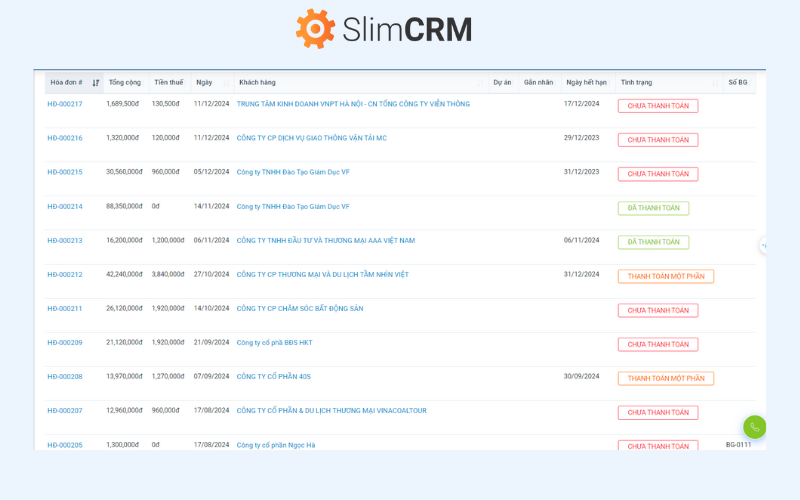Viewport: 800px width, 500px height.
Task: Click ĐÃ THANH TOÁN status of HĐ-000214
Action: (x=653, y=208)
